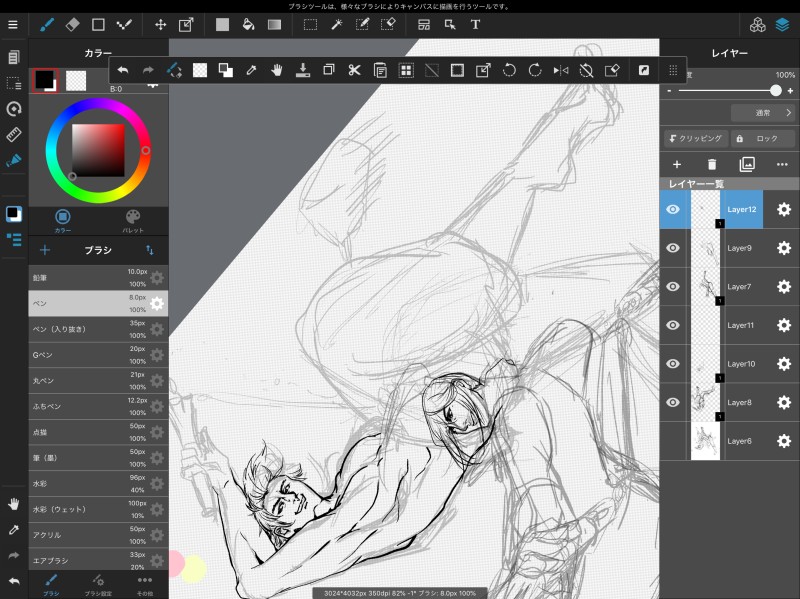Click the layer opacity slider handle
800x599 pixels.
(776, 90)
